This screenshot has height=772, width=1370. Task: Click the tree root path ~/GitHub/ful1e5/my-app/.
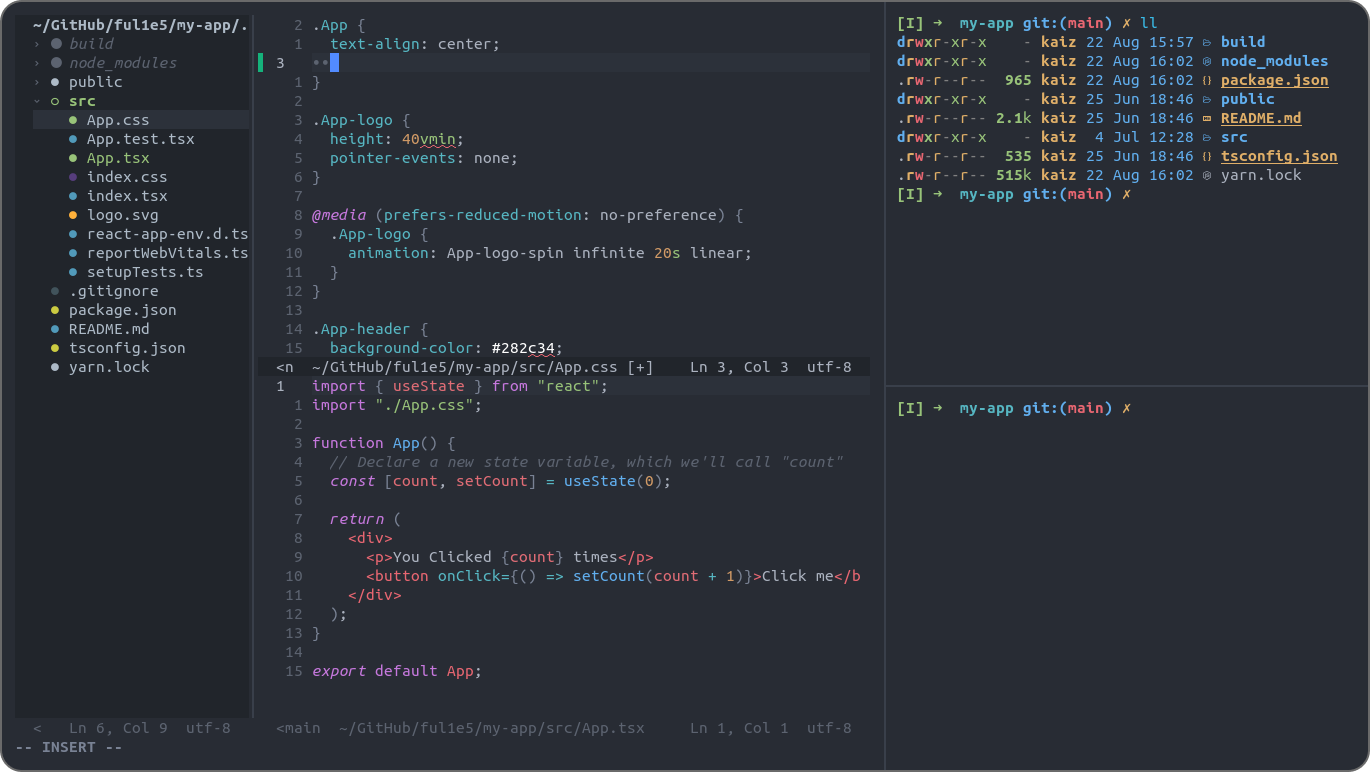(x=140, y=25)
